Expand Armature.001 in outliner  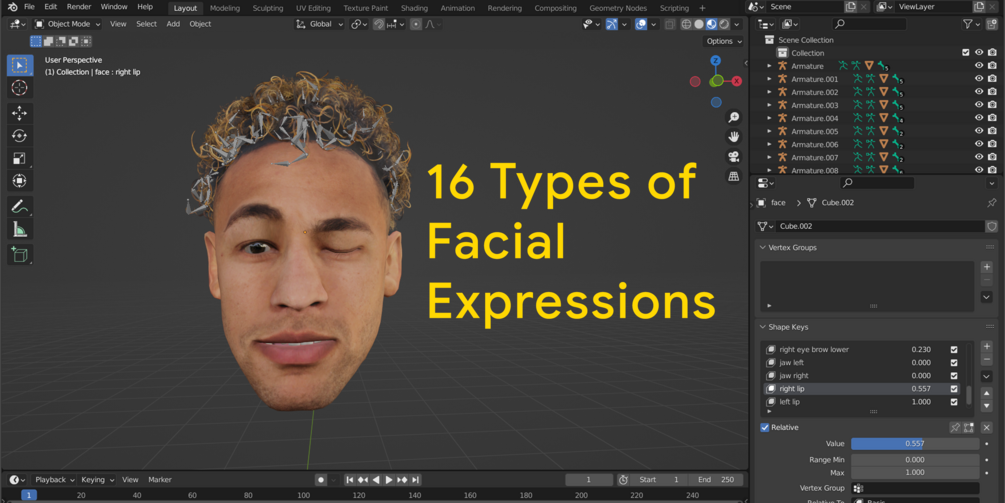point(770,79)
